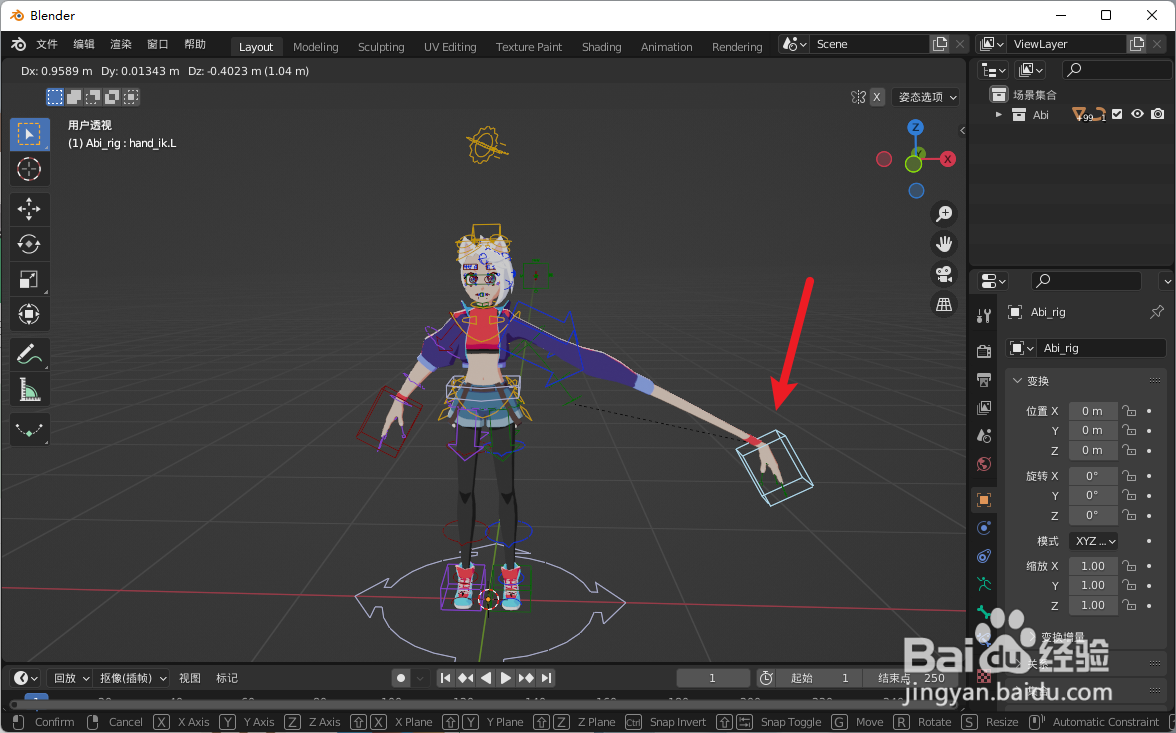Select the Scale tool
Image resolution: width=1176 pixels, height=733 pixels.
pos(29,279)
